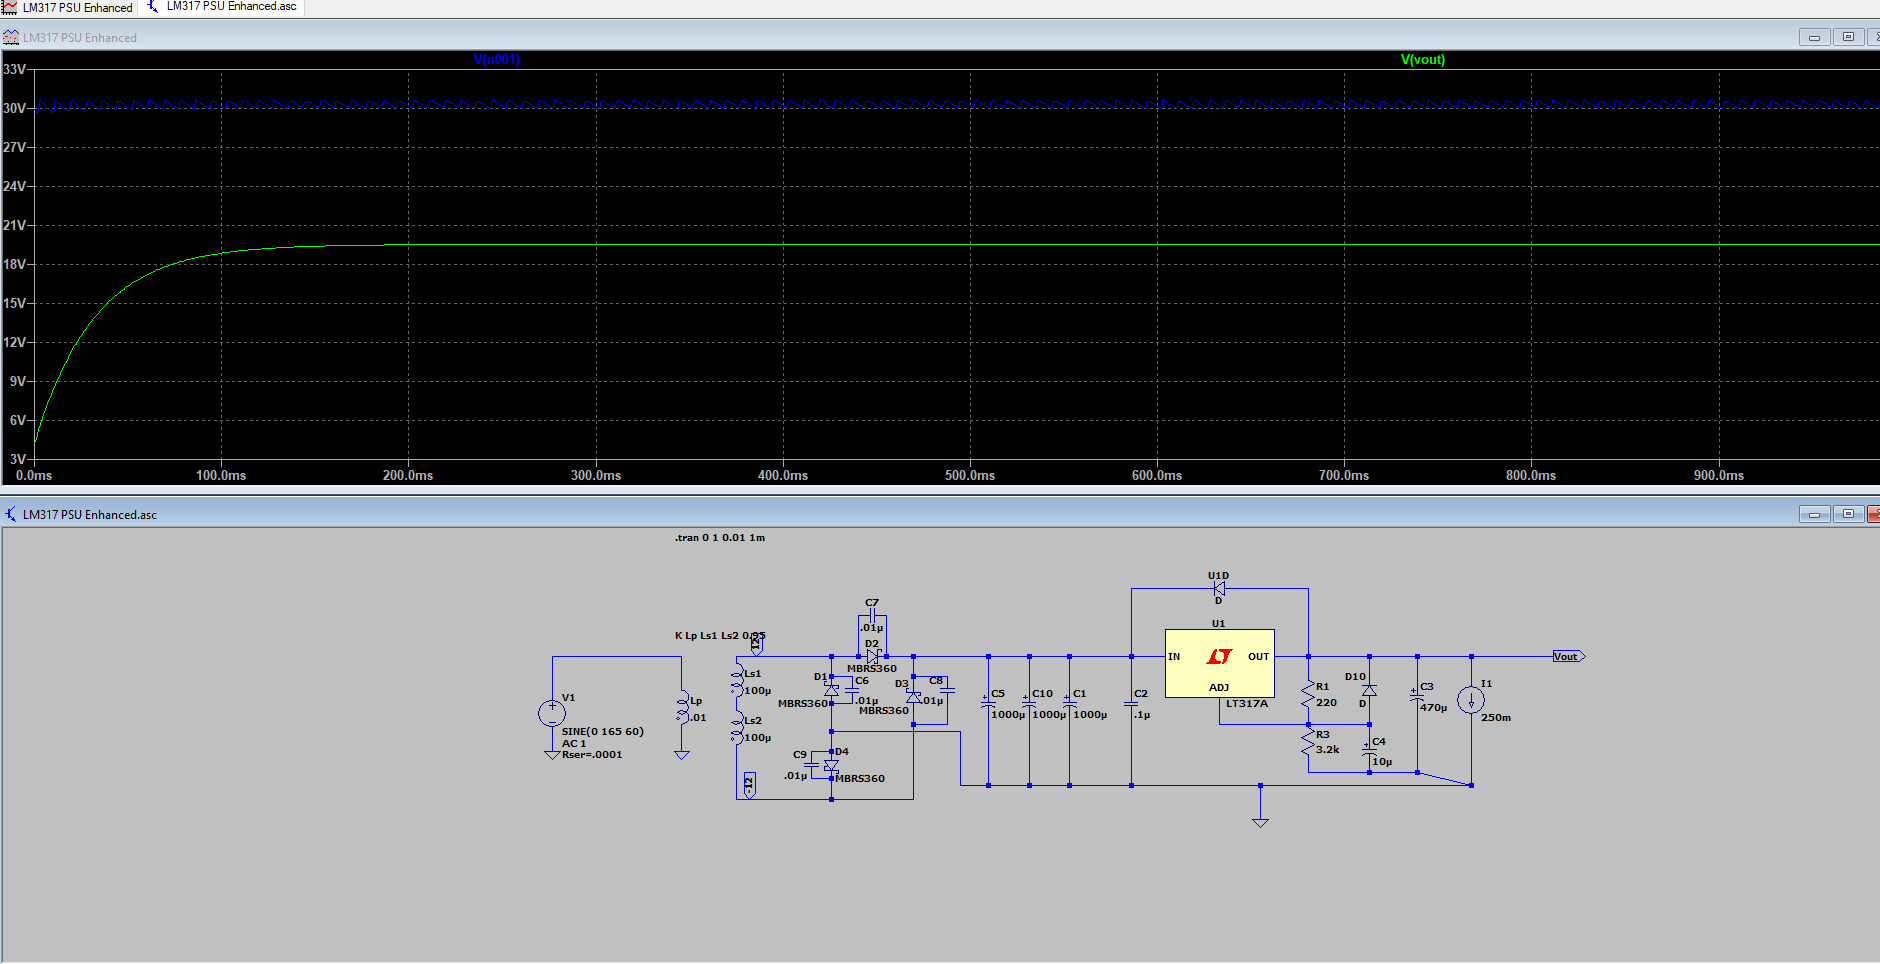Select the Lp primary inductor symbol
1880x964 pixels.
pyautogui.click(x=682, y=708)
